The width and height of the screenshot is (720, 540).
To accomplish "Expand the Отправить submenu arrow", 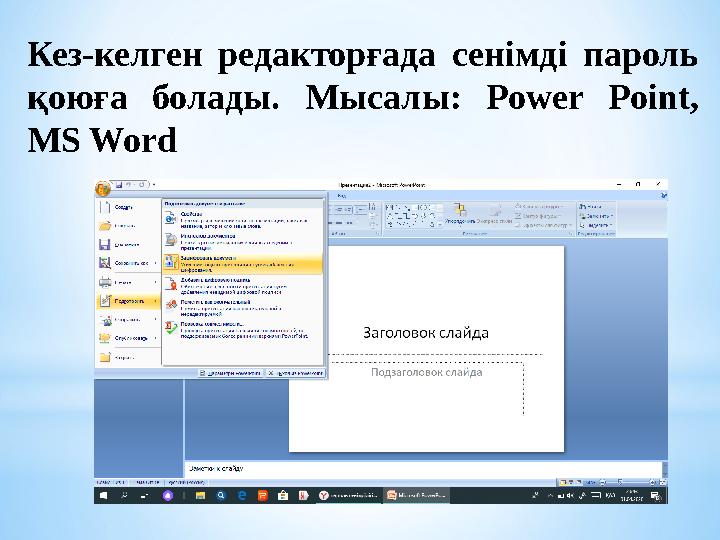I will coord(156,320).
